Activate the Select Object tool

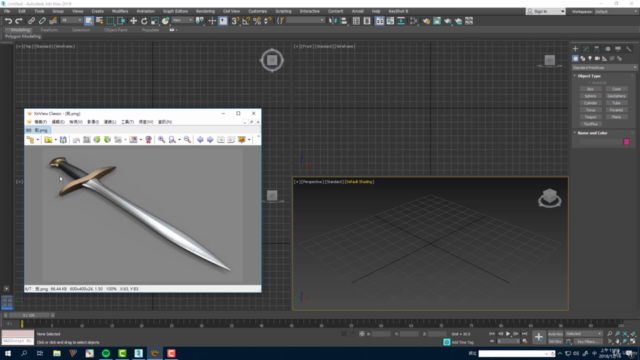[x=89, y=21]
